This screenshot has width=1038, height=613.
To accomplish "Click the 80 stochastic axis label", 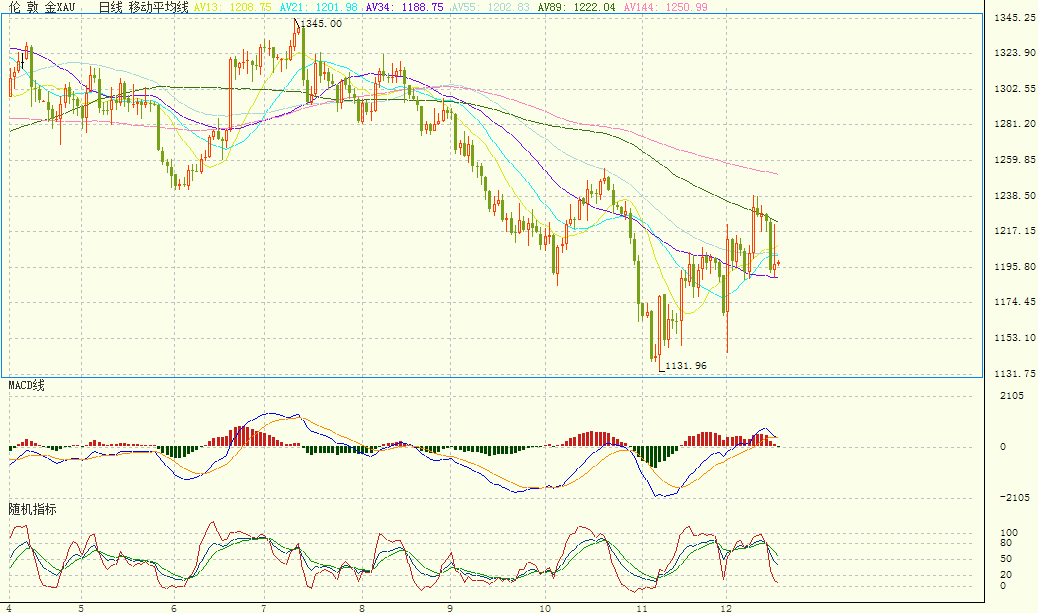I will [x=1006, y=543].
